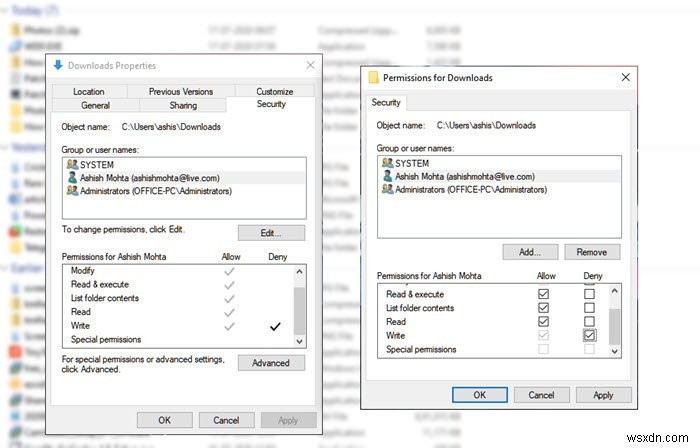Click Administrators group icon in Downloads Properties

coord(71,190)
